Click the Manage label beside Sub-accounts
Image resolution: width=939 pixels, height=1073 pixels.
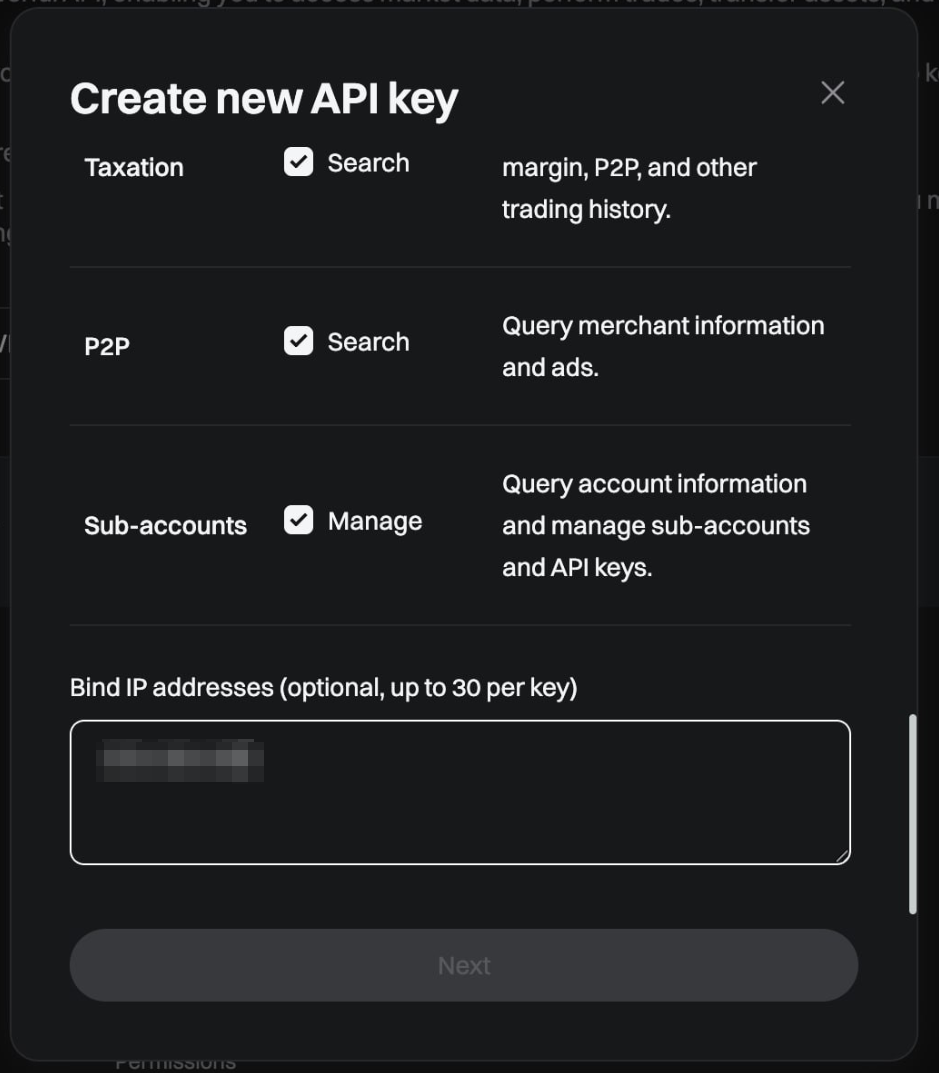coord(374,521)
